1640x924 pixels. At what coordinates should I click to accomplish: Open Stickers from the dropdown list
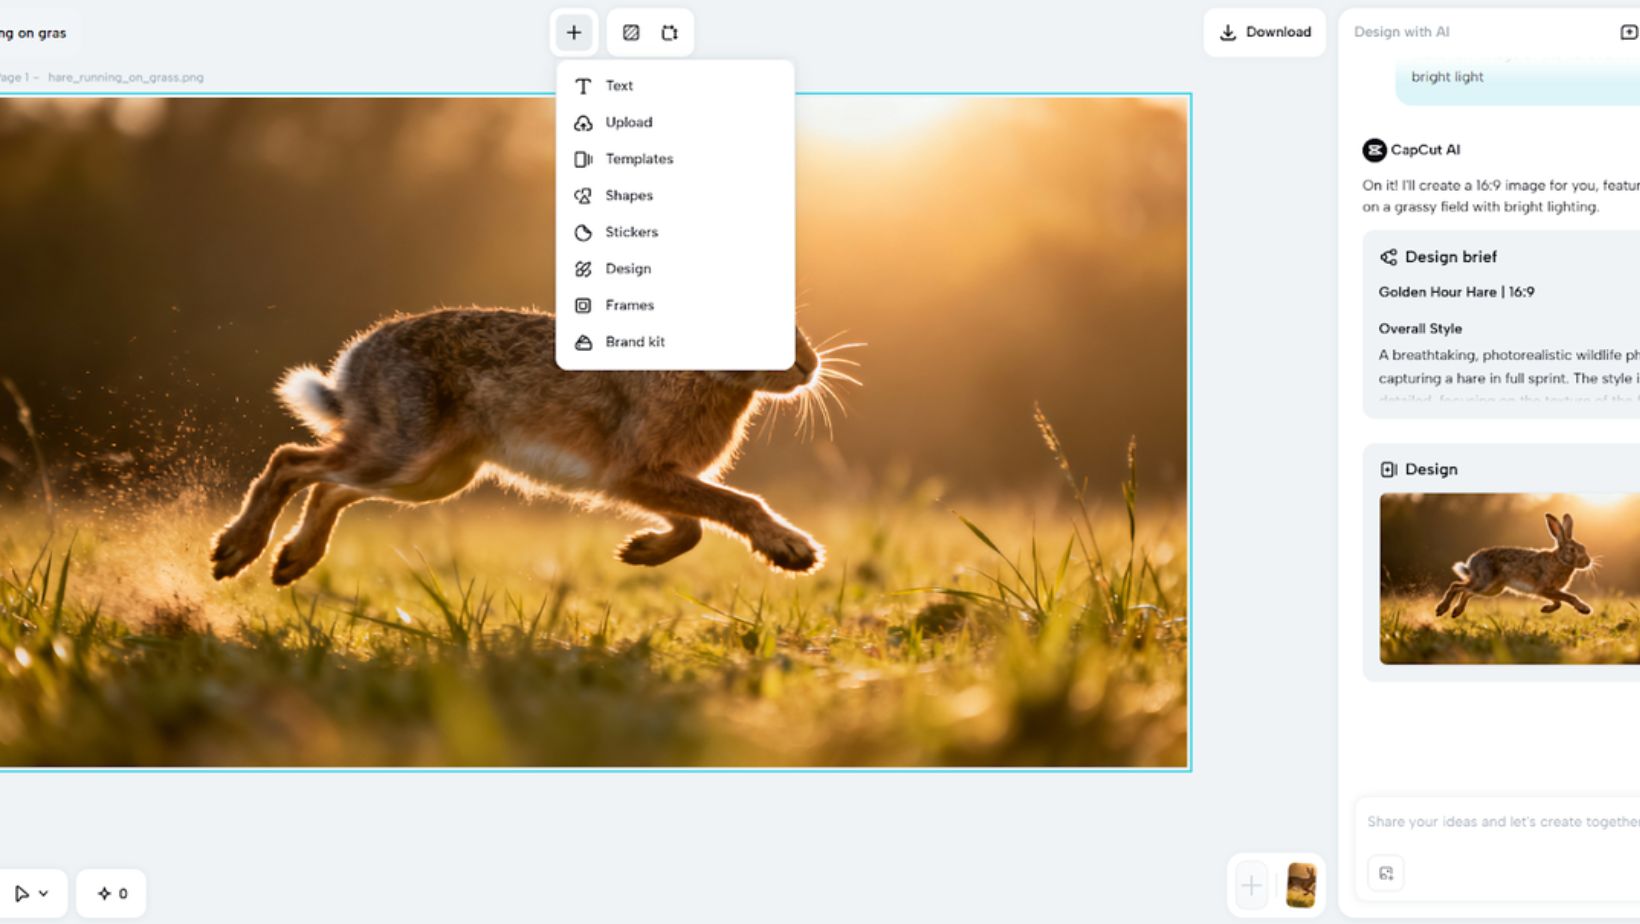click(631, 232)
